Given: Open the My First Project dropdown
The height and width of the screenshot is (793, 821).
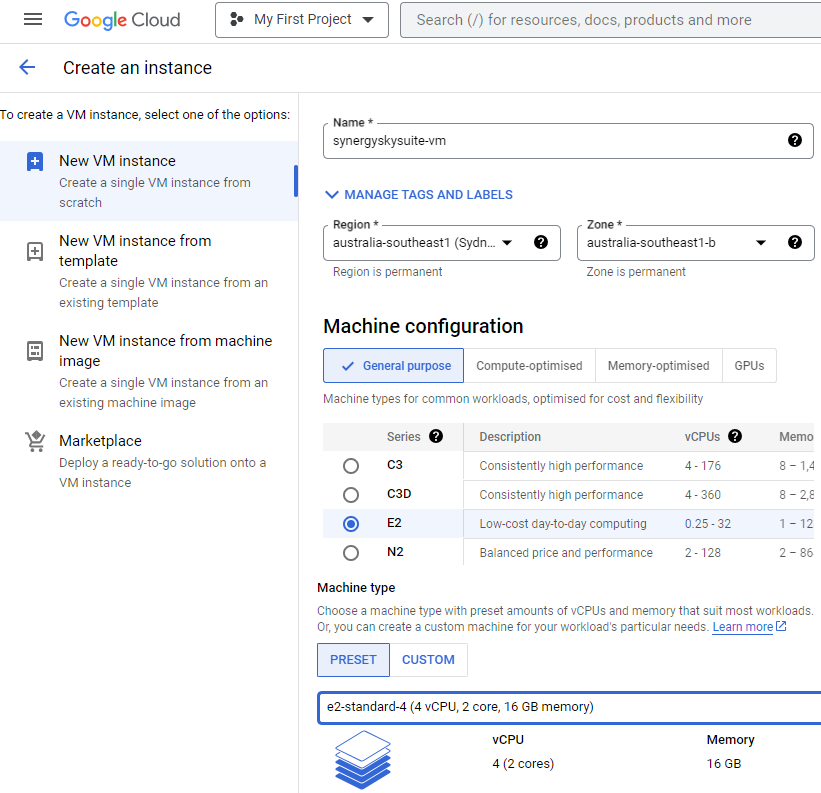Looking at the screenshot, I should click(x=302, y=20).
